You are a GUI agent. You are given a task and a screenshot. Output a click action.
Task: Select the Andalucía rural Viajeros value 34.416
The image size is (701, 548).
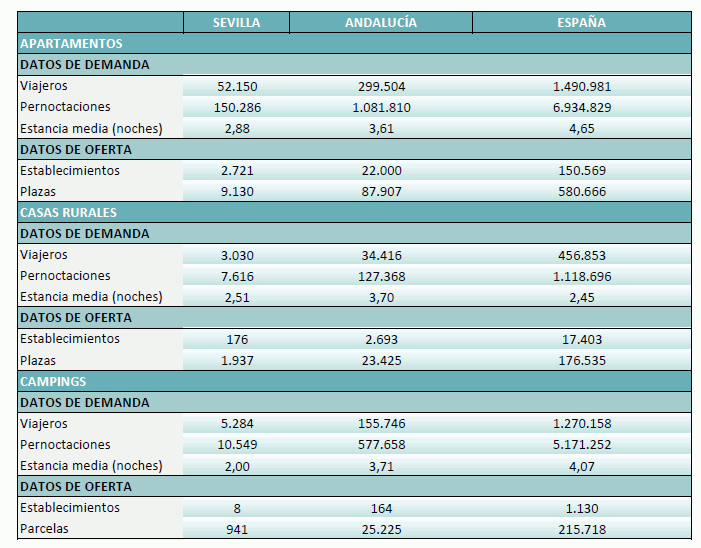coord(380,255)
